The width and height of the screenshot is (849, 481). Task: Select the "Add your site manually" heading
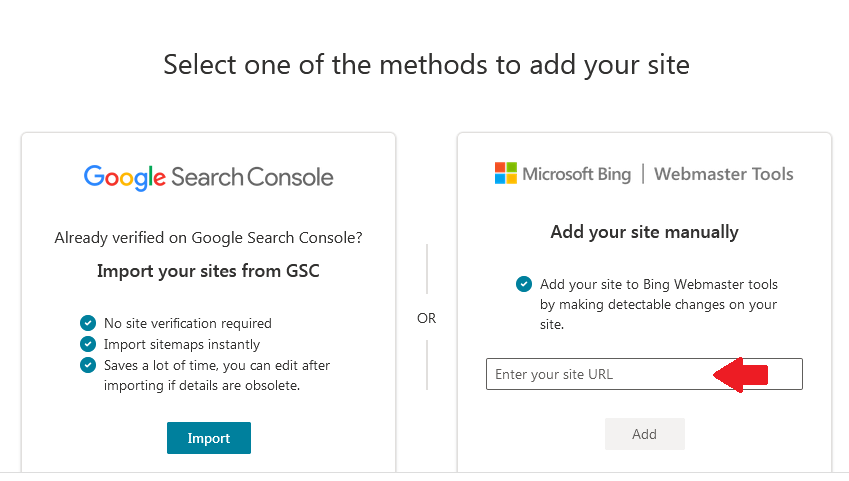(x=644, y=232)
